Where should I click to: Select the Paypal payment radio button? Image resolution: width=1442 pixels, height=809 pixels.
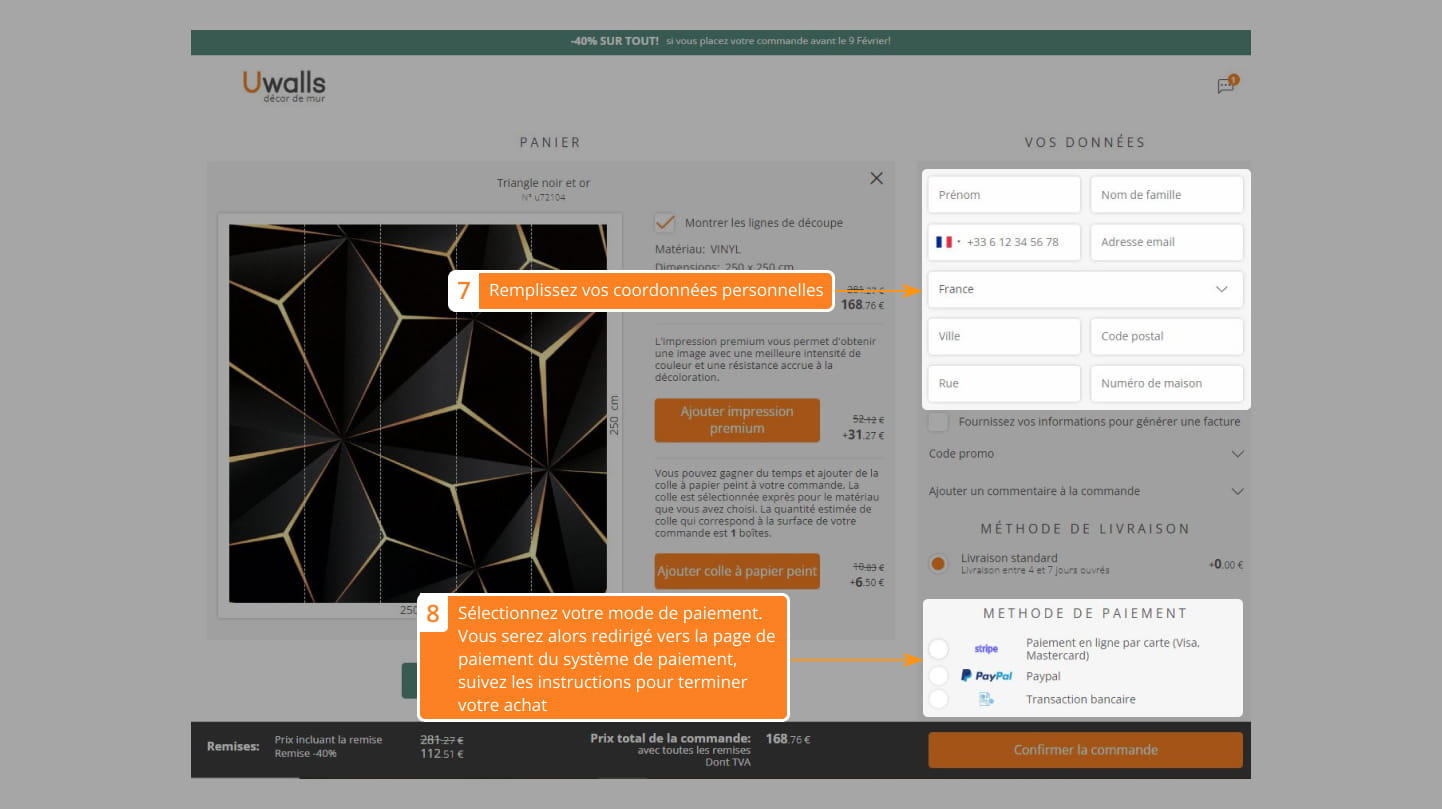(938, 676)
